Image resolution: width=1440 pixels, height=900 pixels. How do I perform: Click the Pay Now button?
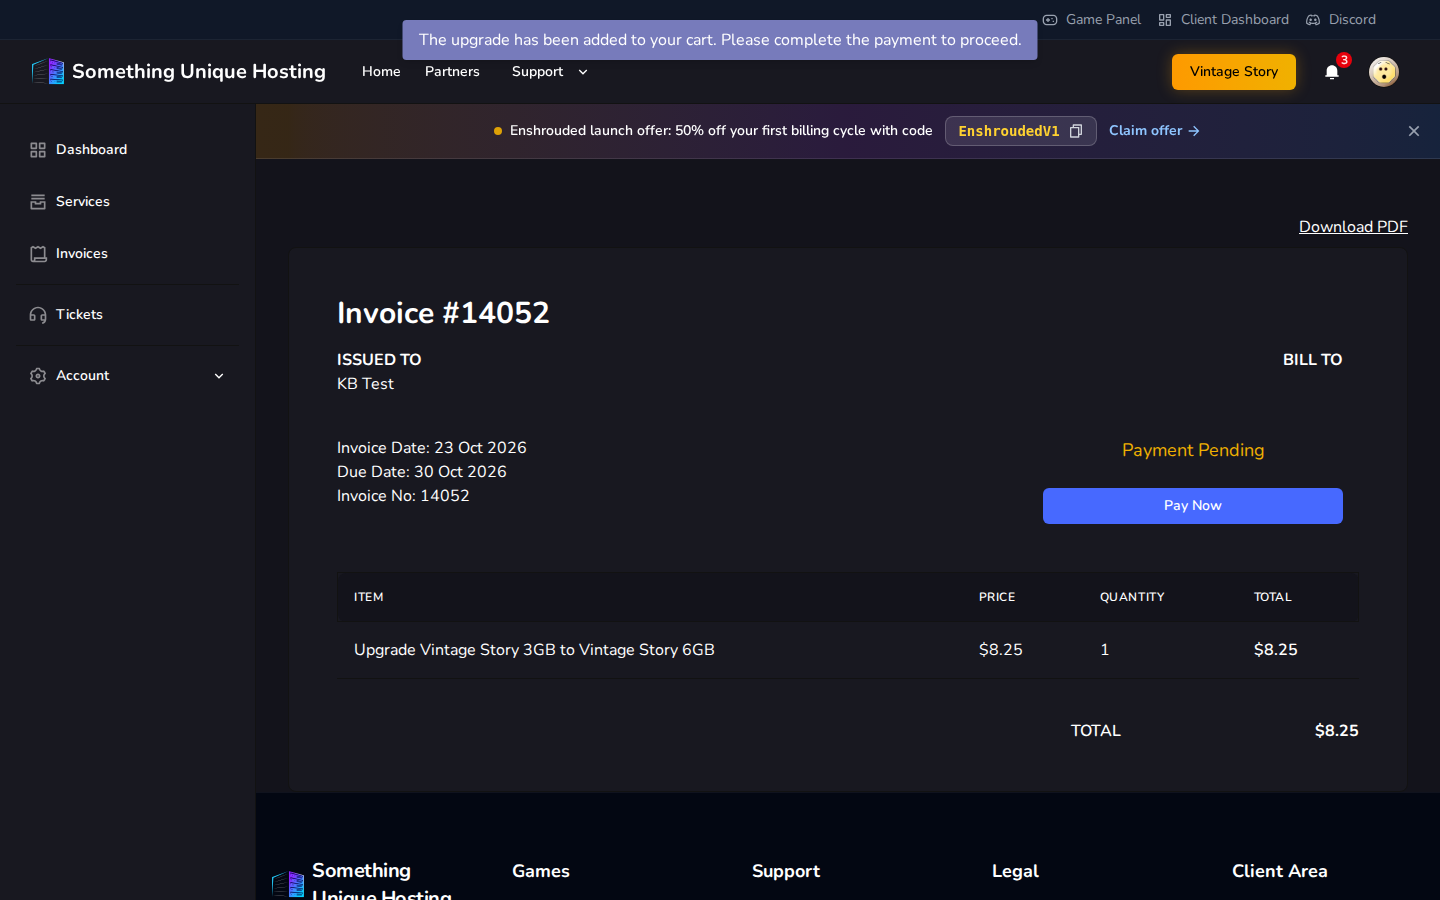[1193, 506]
